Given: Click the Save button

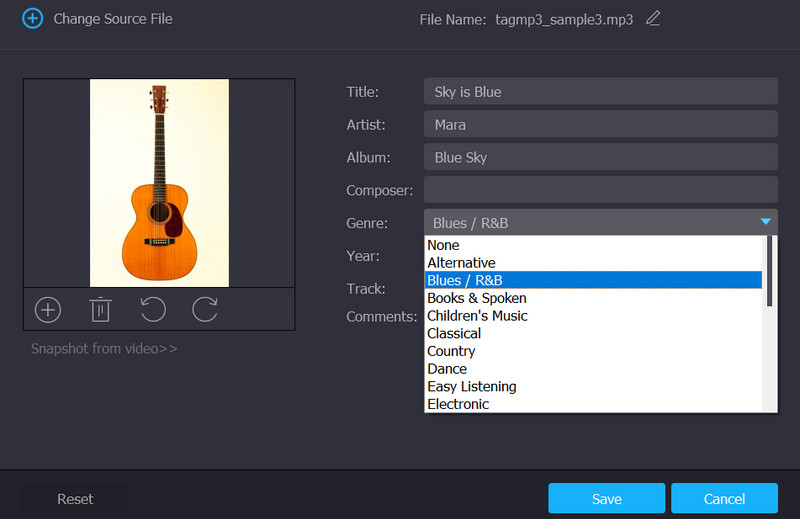Looking at the screenshot, I should 606,498.
